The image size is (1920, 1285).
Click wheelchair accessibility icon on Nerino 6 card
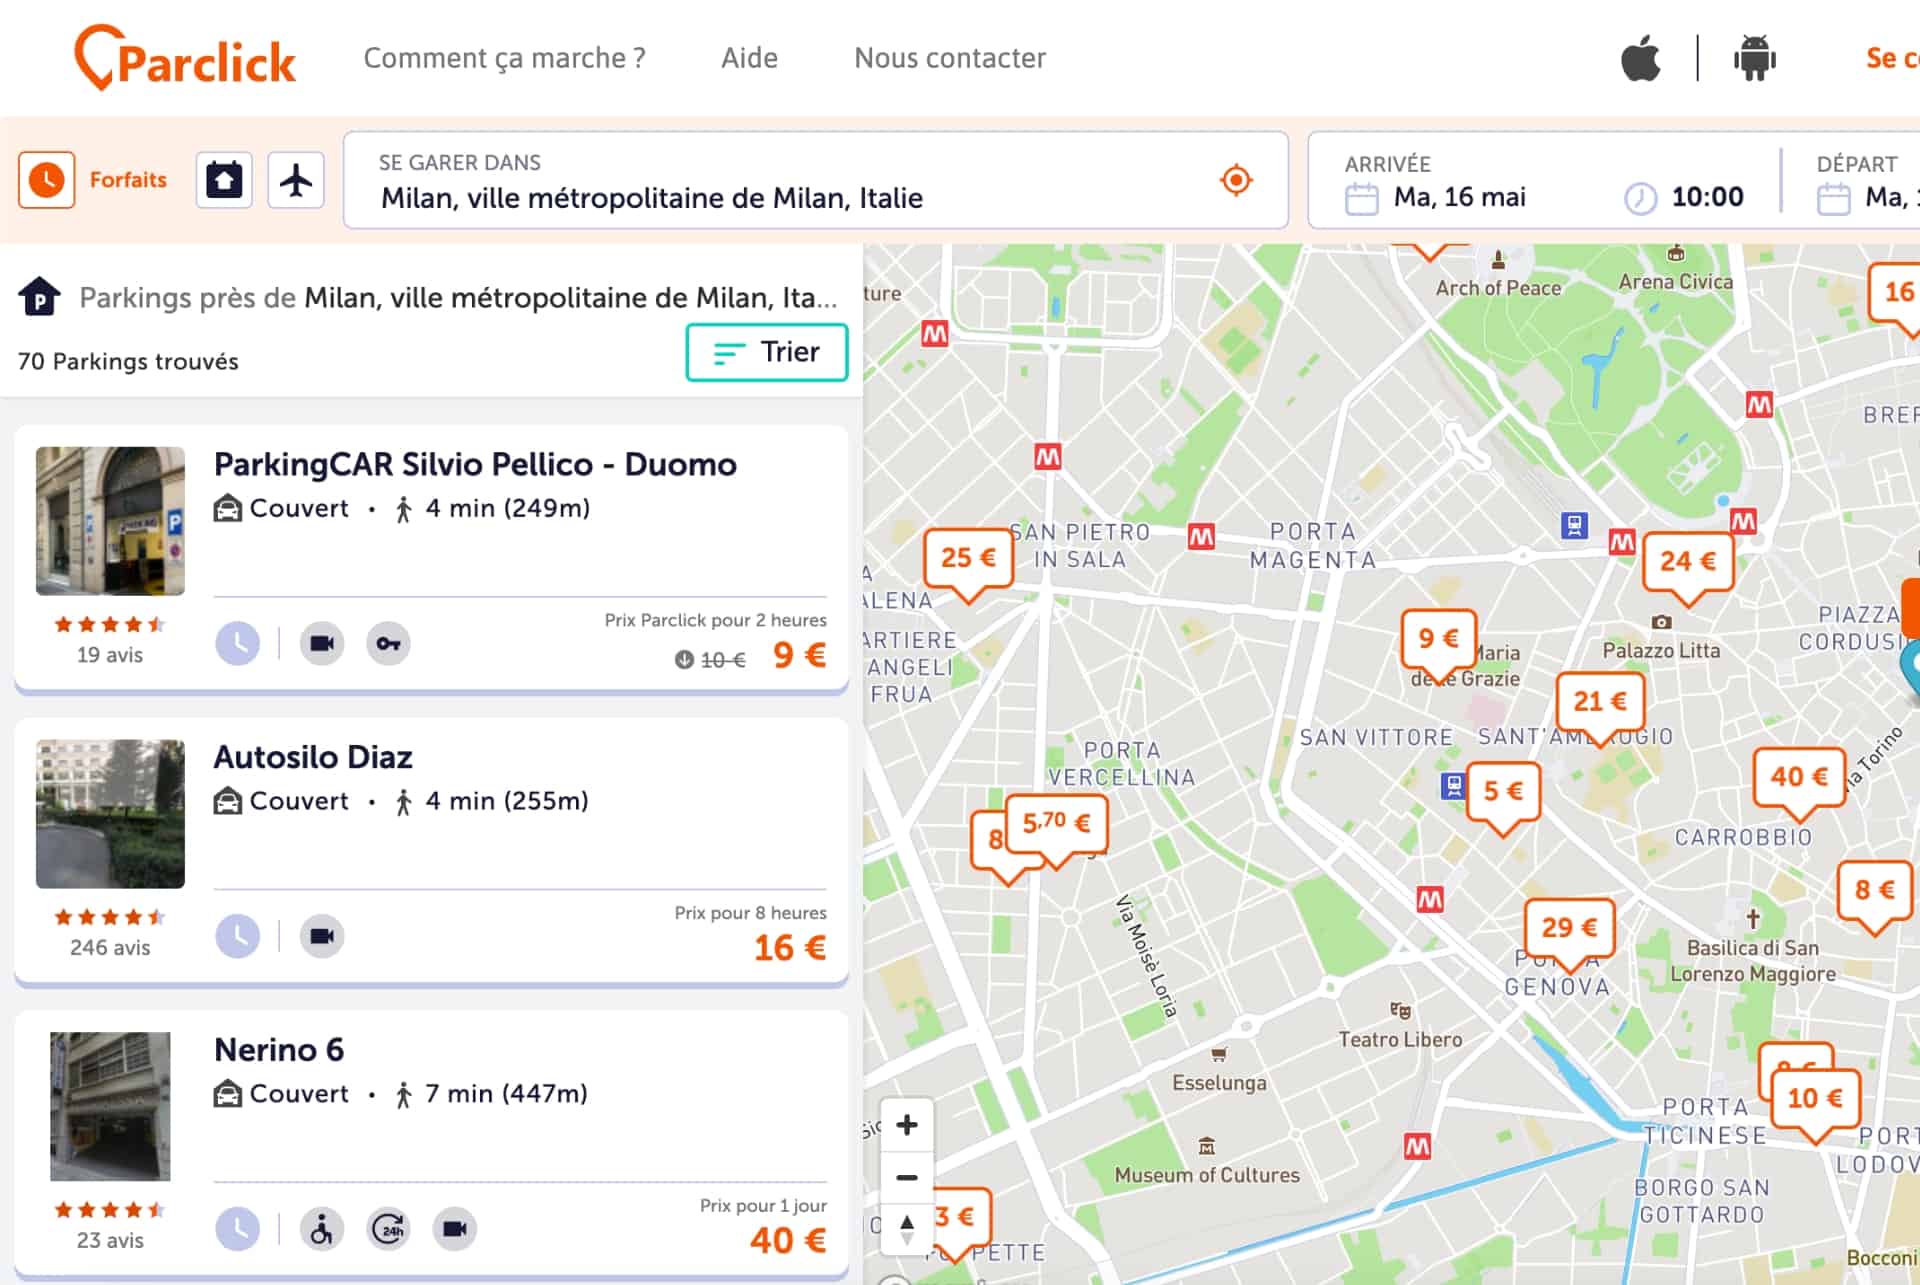[322, 1229]
